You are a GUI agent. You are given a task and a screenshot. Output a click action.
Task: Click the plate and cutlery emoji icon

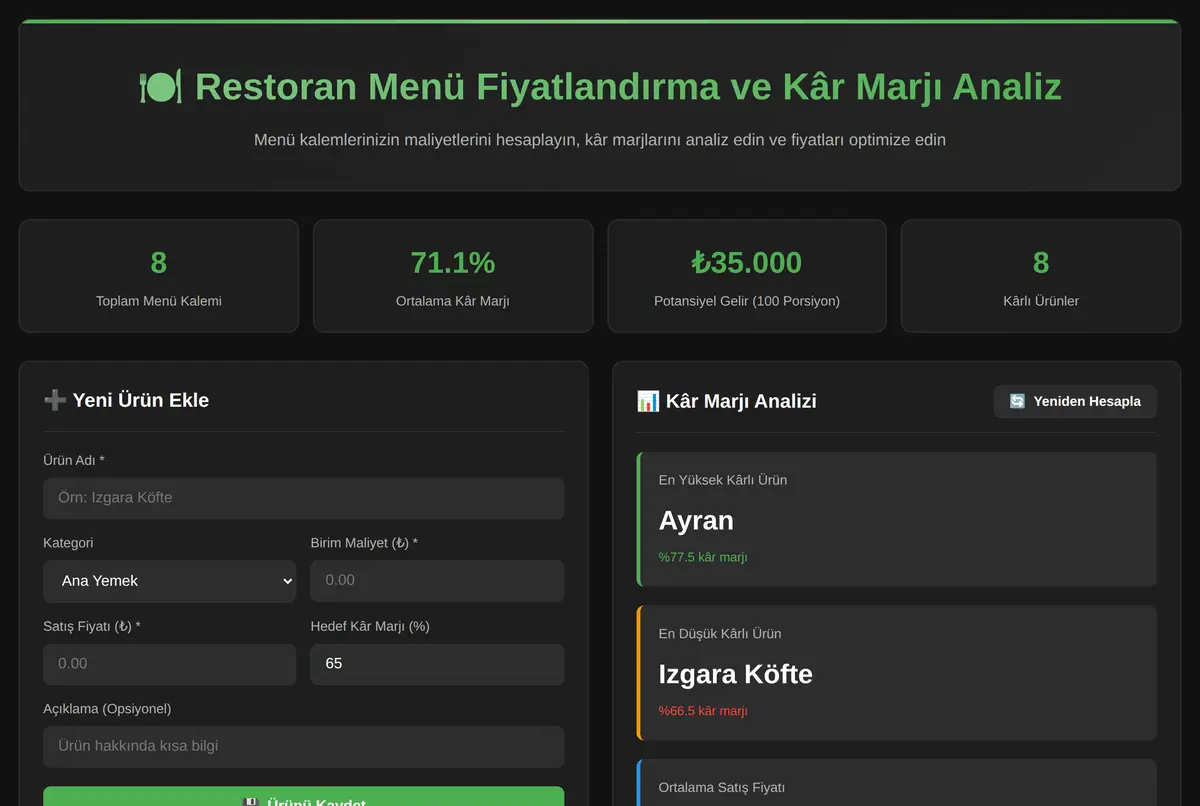160,87
